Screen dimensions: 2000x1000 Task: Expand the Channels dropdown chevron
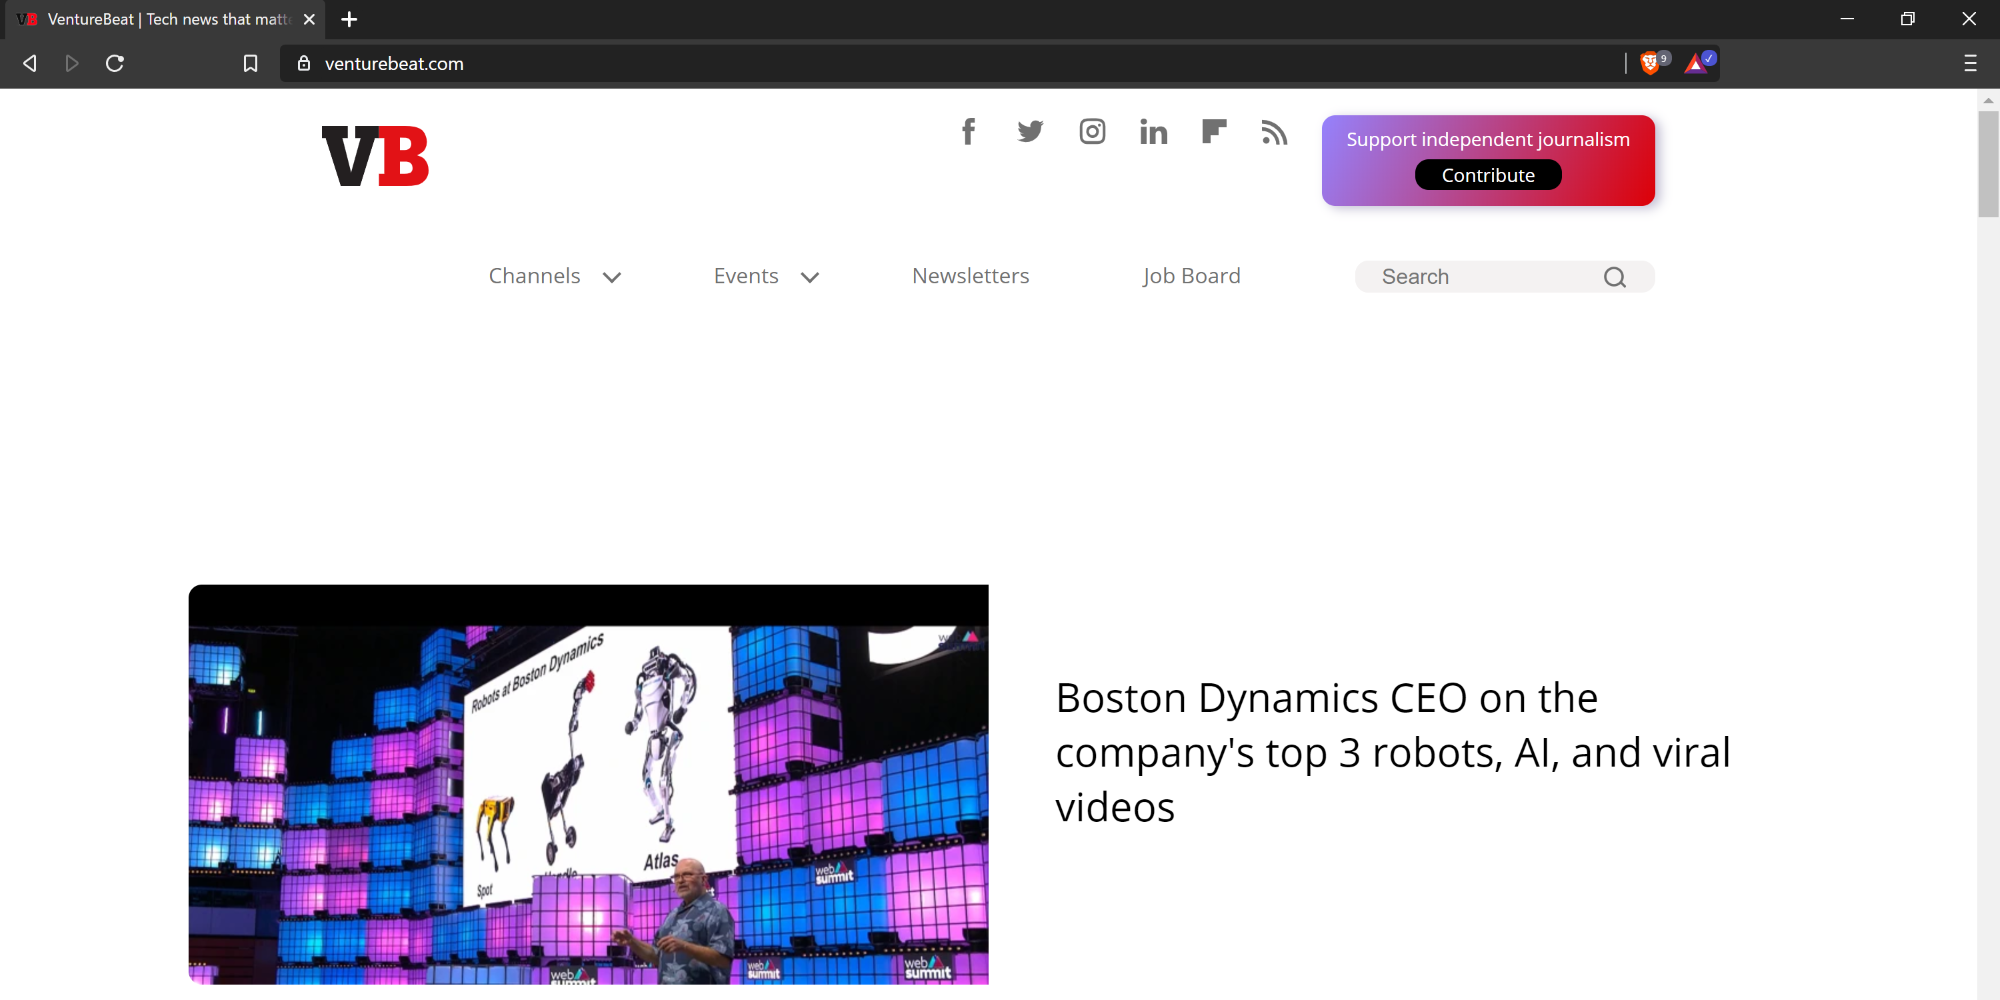tap(612, 277)
